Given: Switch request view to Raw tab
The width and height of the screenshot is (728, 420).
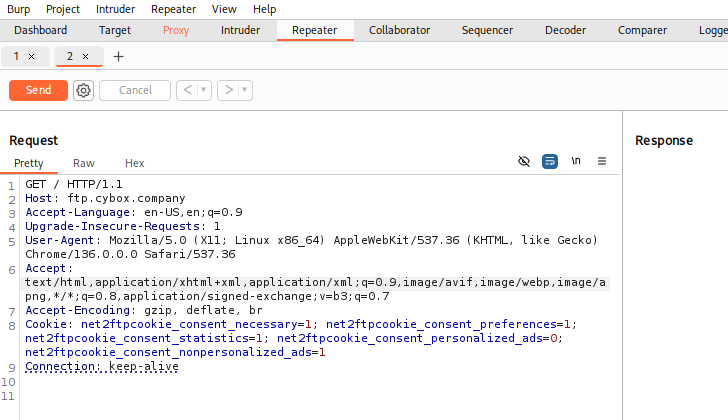Looking at the screenshot, I should [84, 163].
